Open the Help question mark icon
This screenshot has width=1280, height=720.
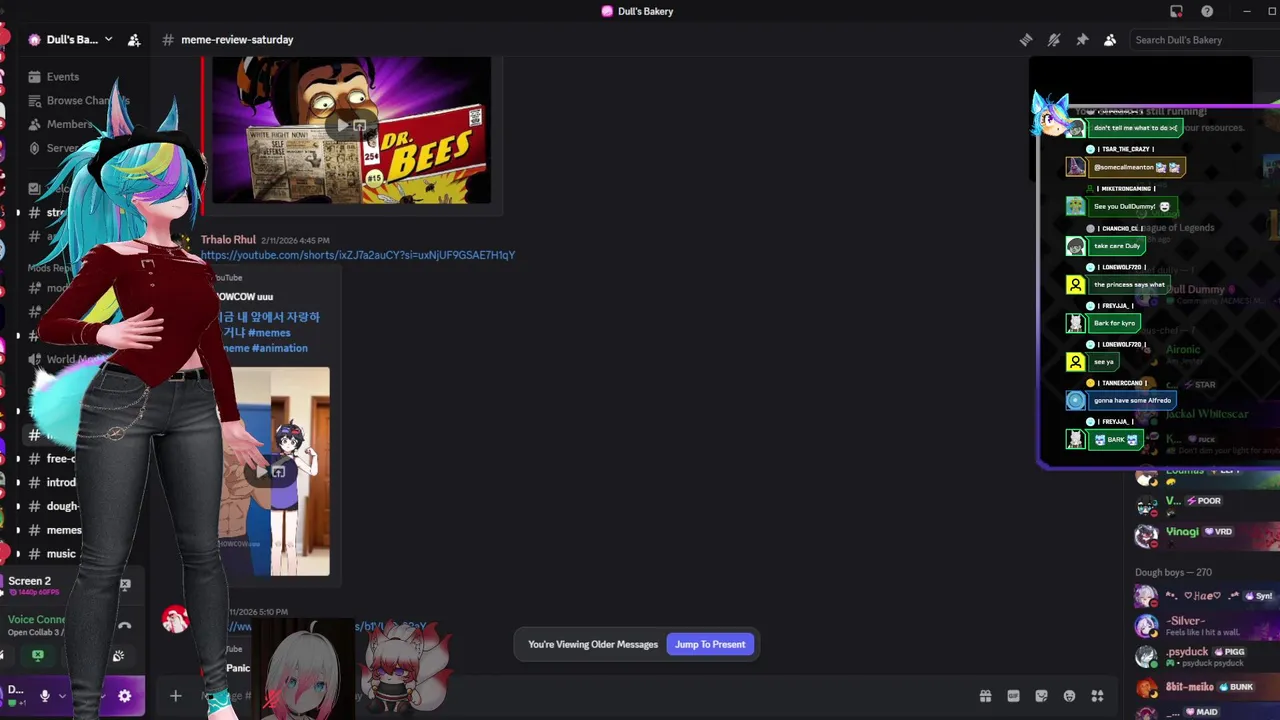[1207, 11]
